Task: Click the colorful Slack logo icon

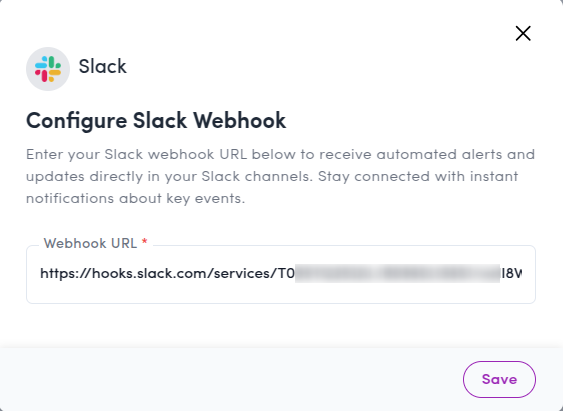Action: [x=48, y=69]
